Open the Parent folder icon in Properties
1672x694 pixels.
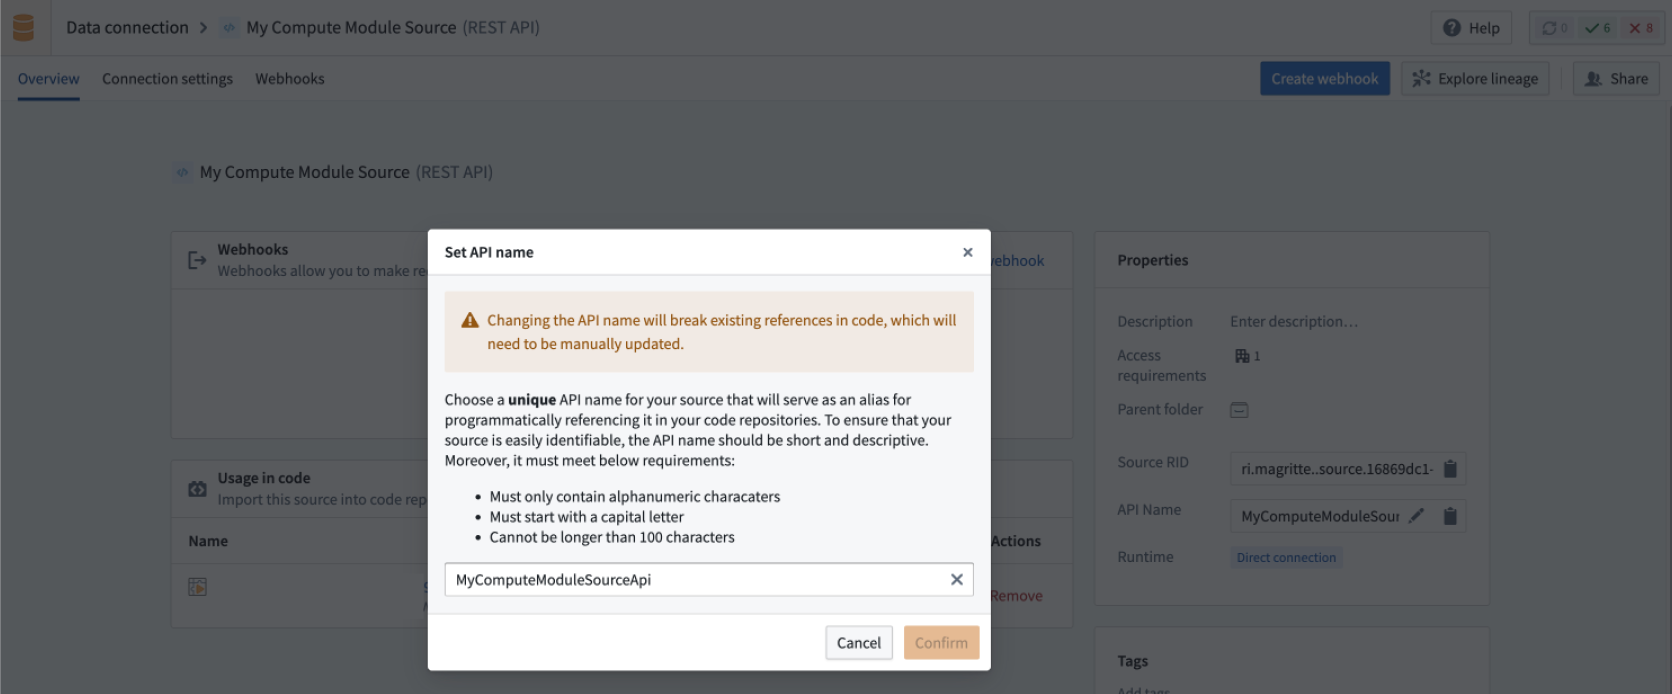1239,409
